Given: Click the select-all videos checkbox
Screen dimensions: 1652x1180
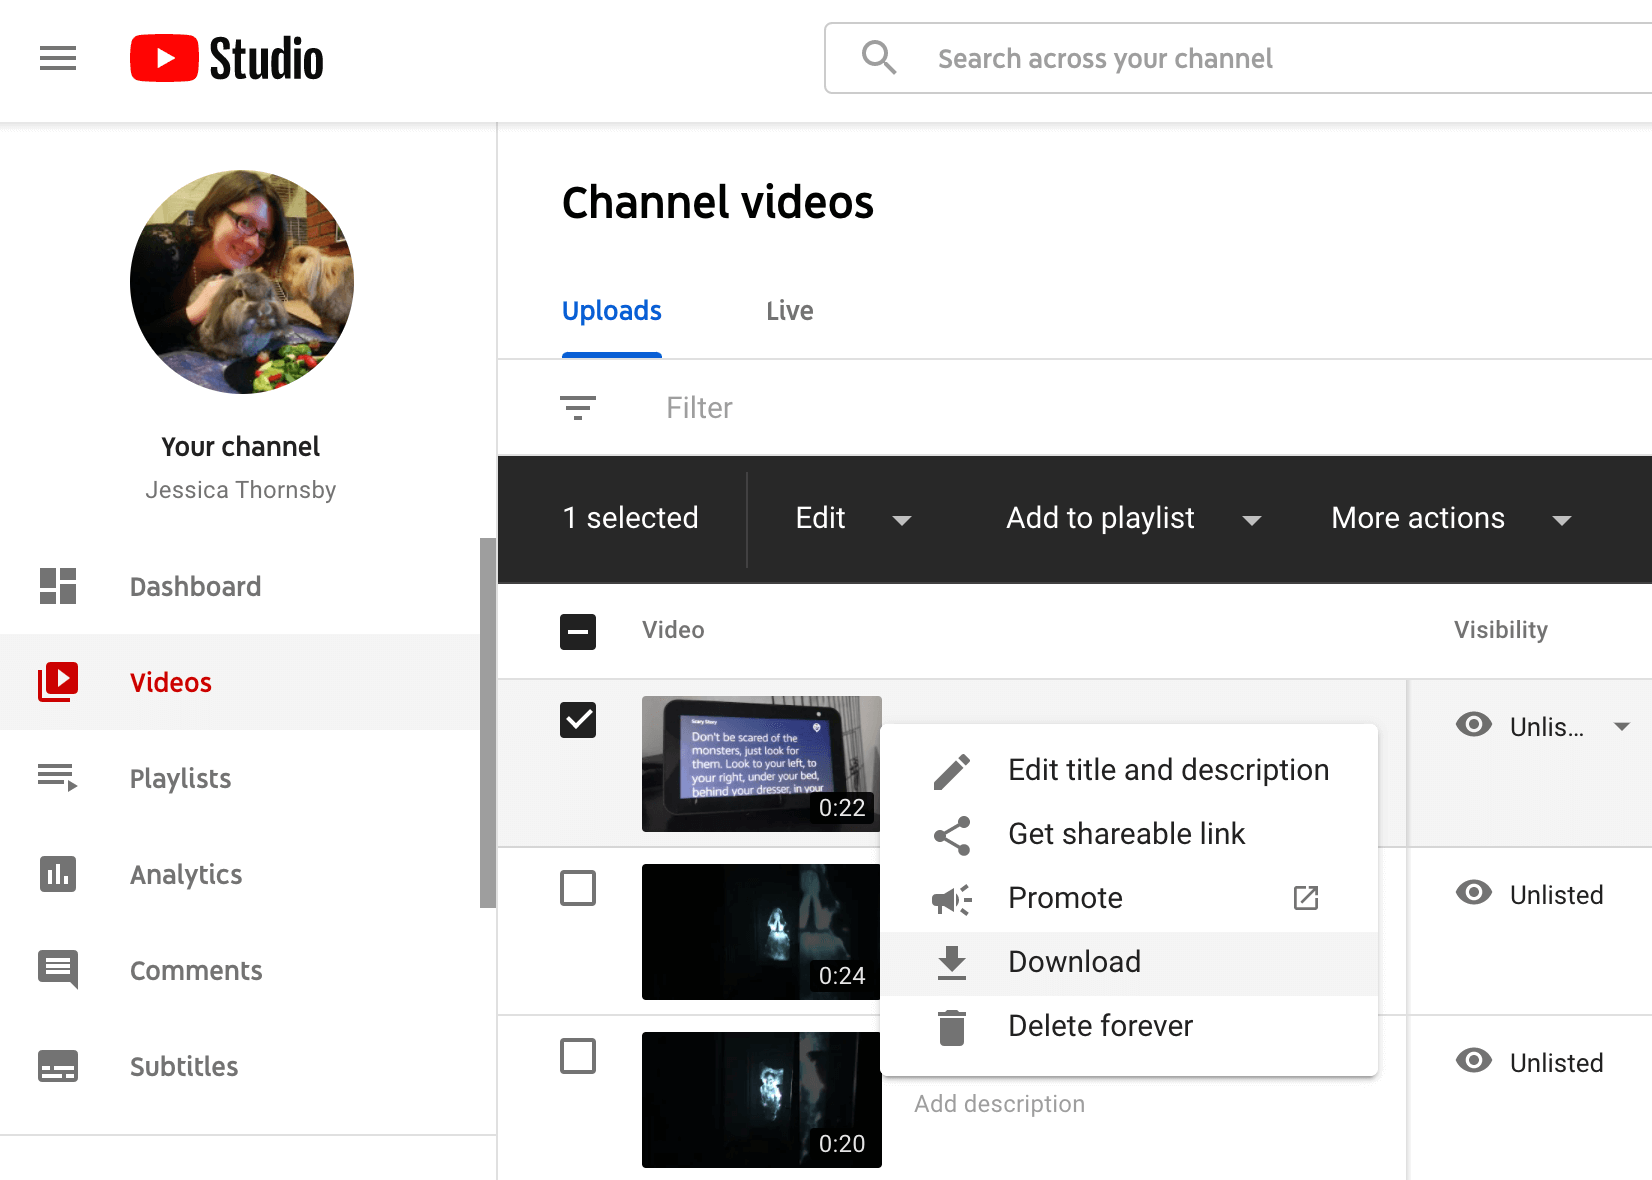Looking at the screenshot, I should [578, 631].
